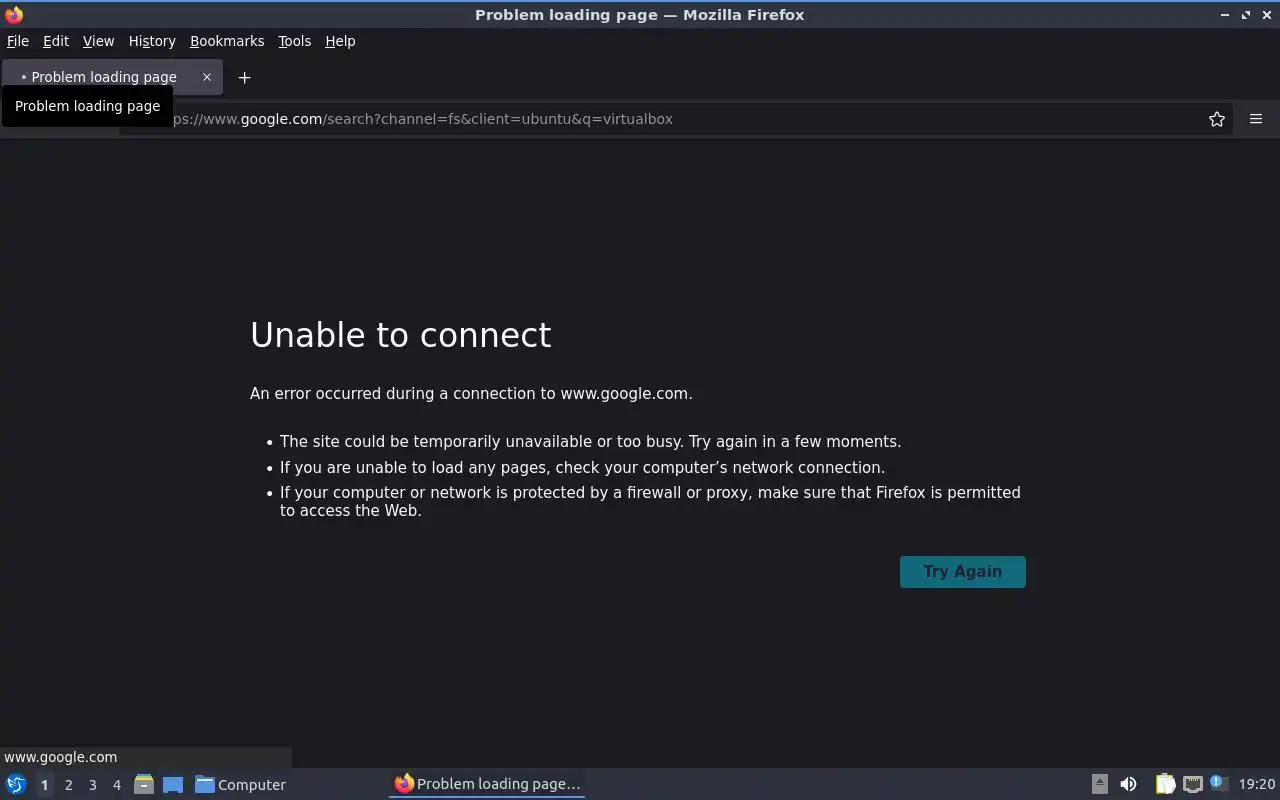This screenshot has width=1280, height=800.
Task: Open the File menu
Action: (x=18, y=41)
